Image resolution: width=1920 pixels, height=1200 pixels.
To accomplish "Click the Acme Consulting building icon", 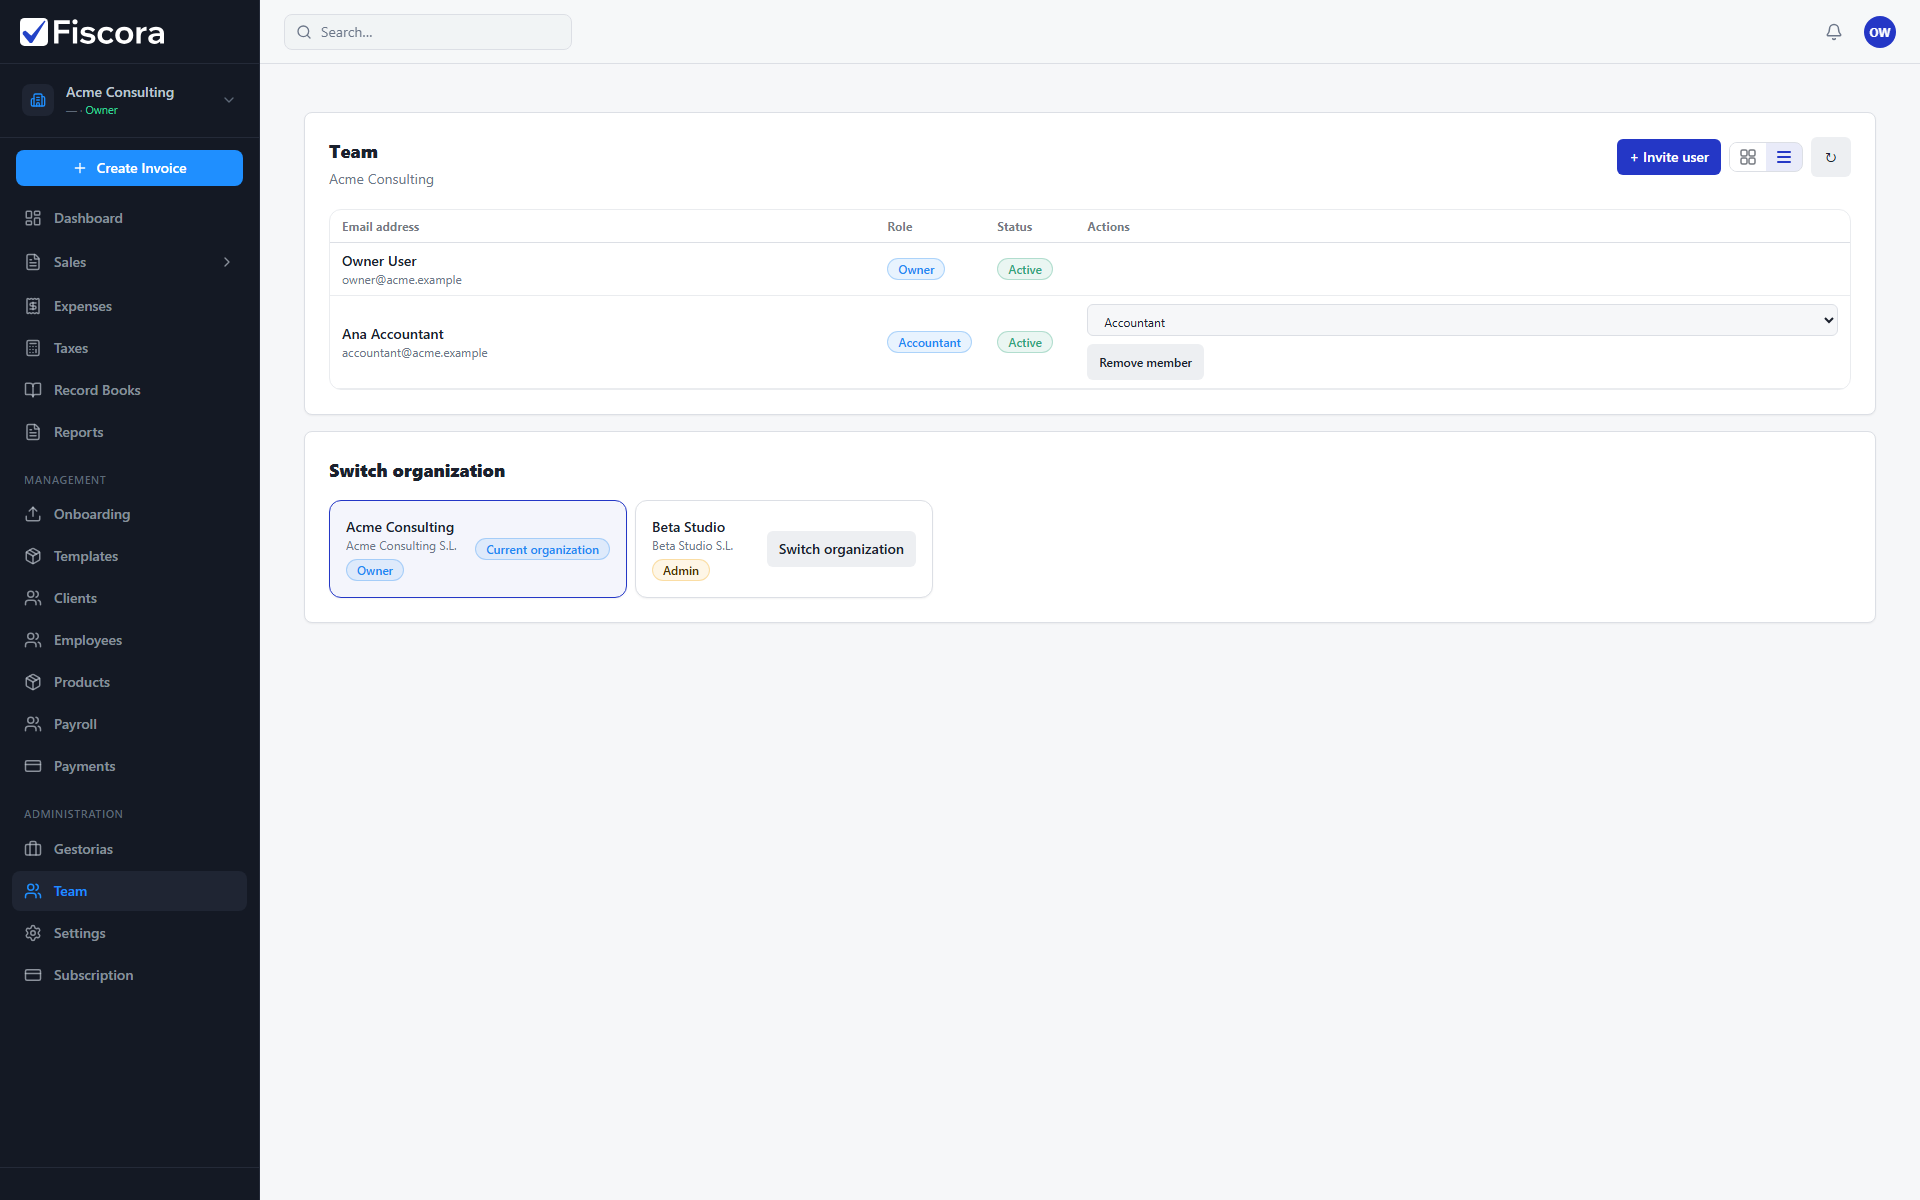I will pyautogui.click(x=38, y=100).
